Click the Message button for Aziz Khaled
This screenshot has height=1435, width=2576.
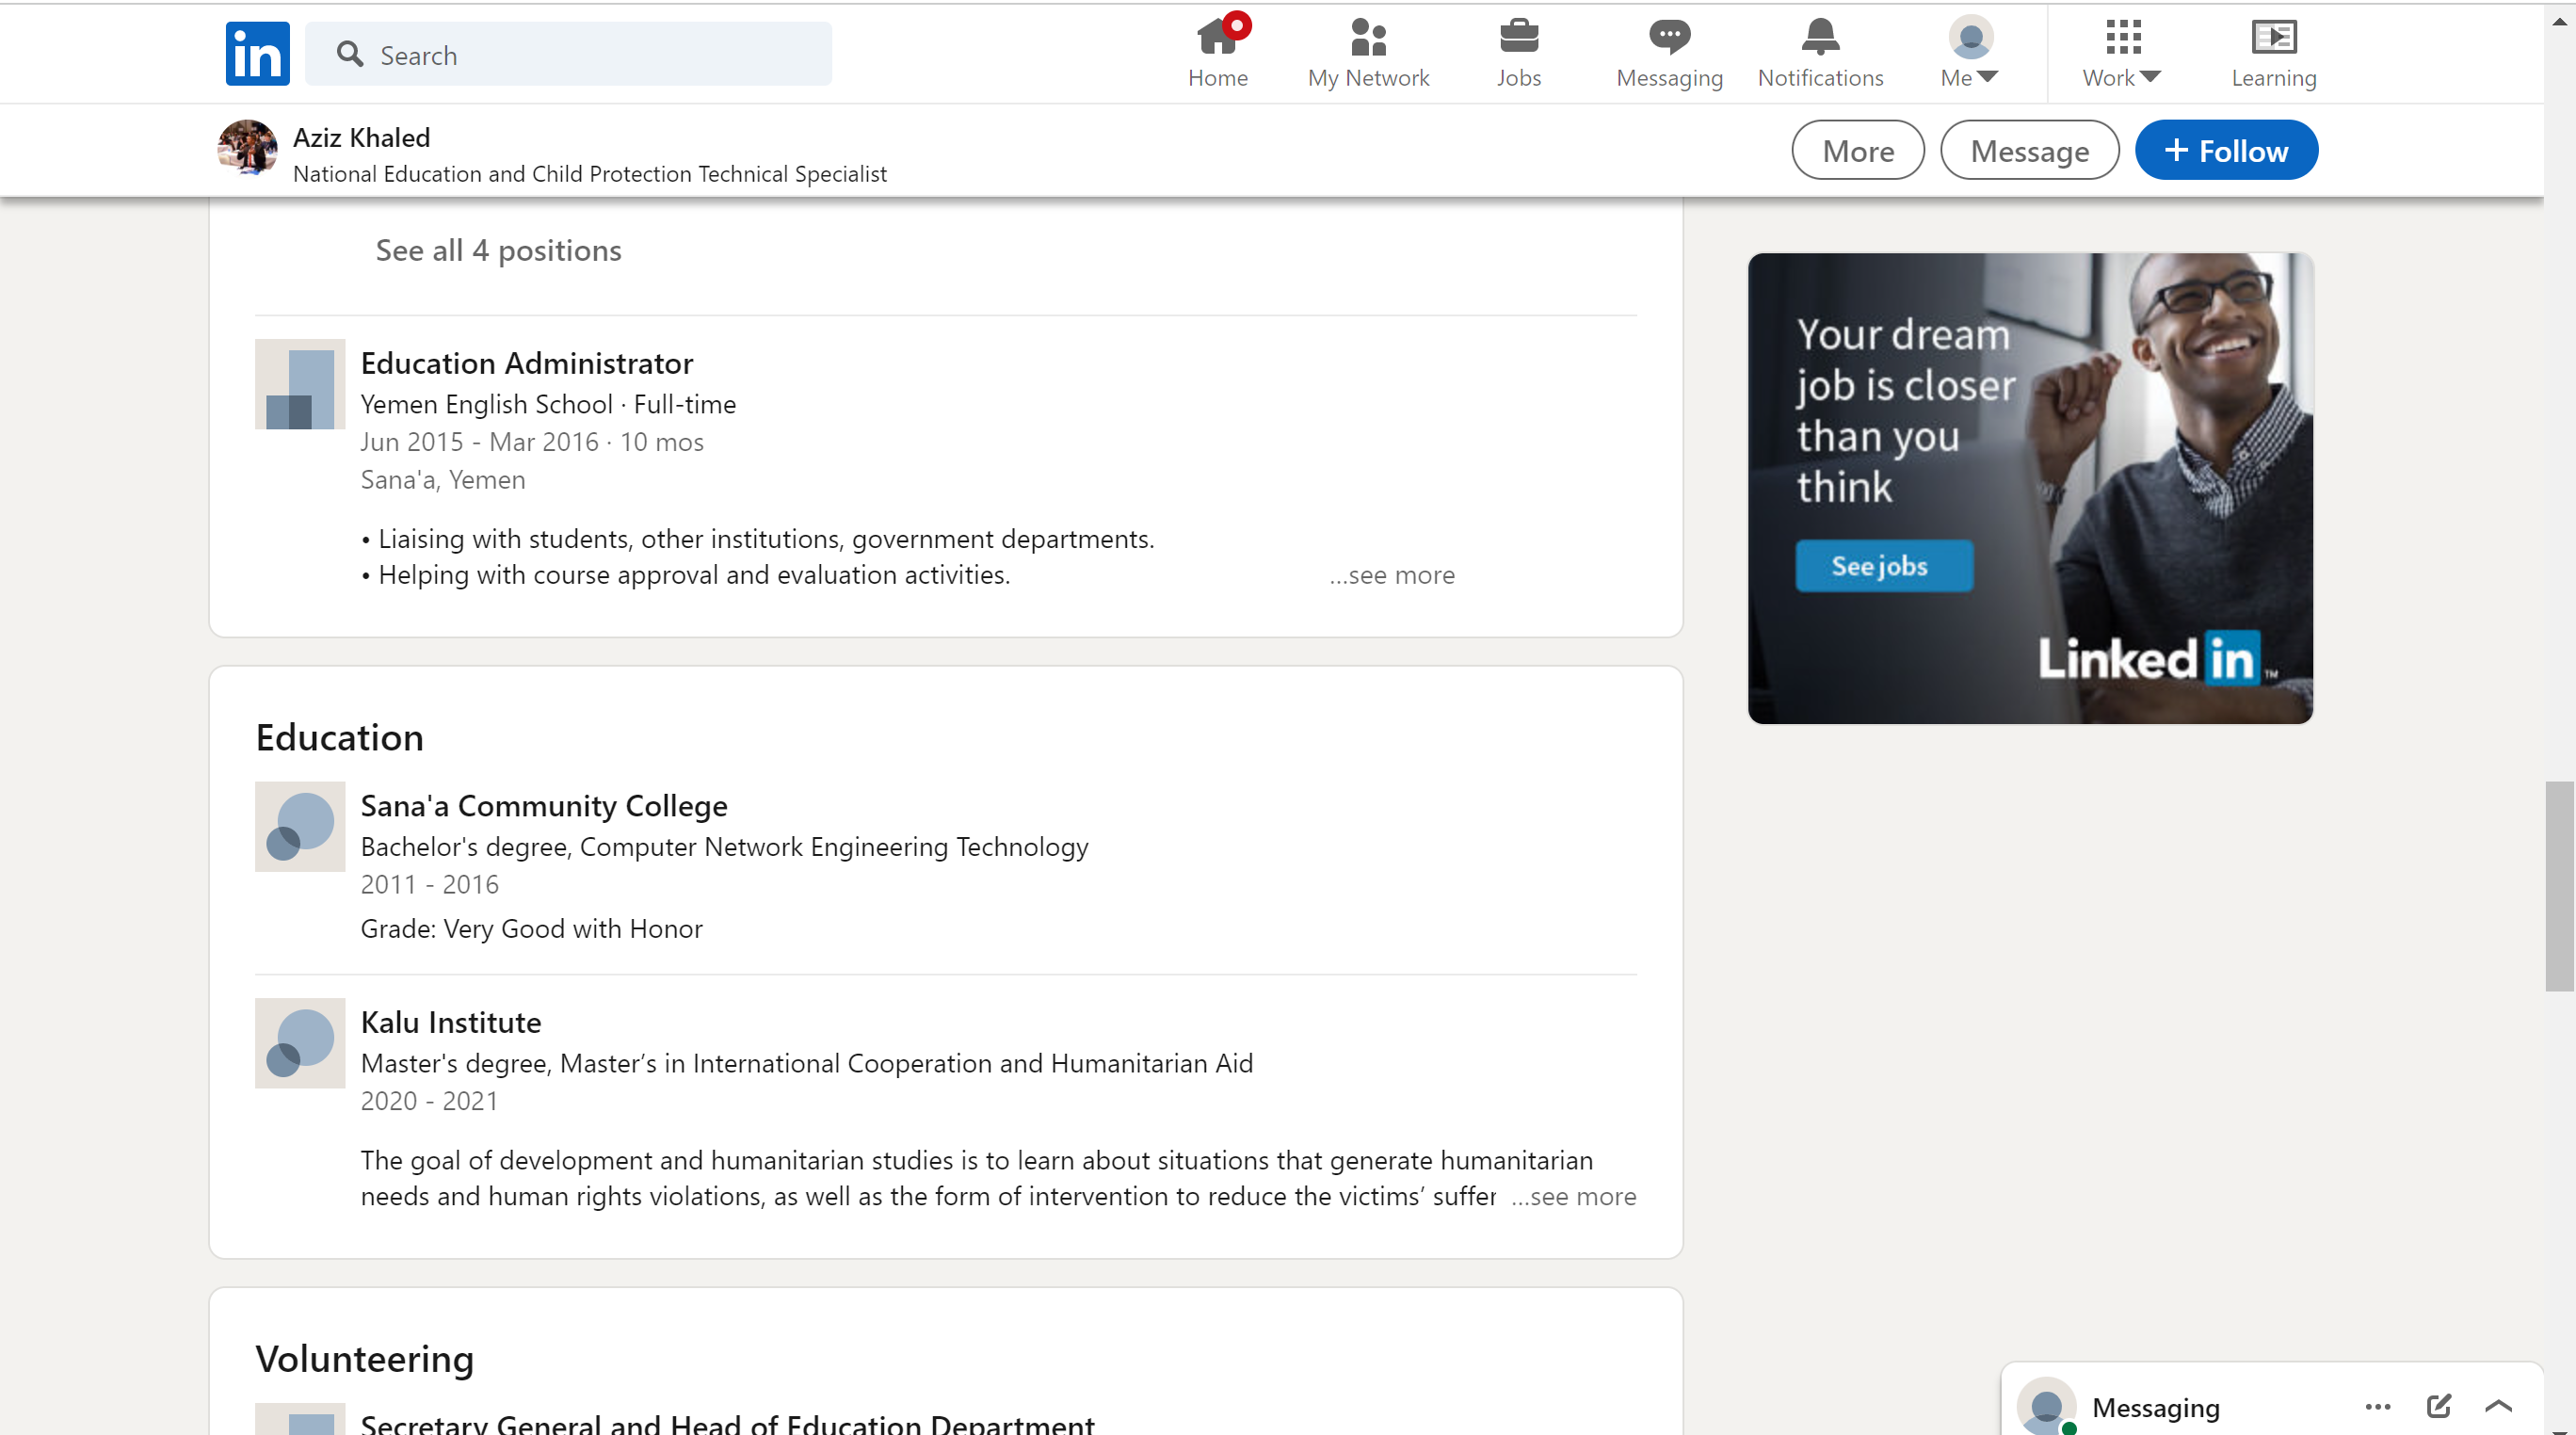[x=2028, y=151]
